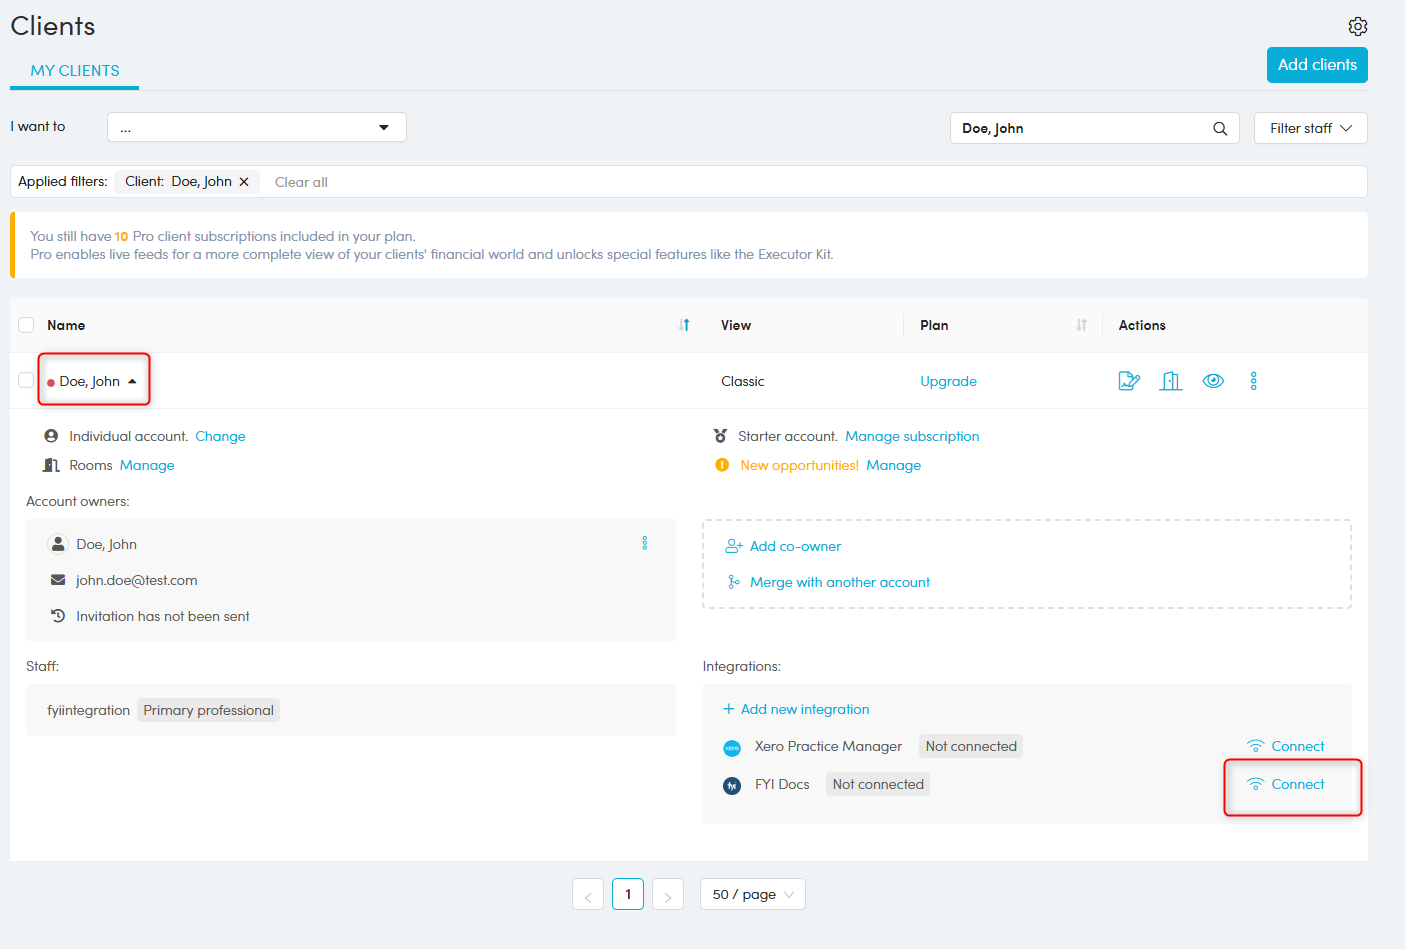Sort clients by Plan column
1405x949 pixels.
point(1081,325)
